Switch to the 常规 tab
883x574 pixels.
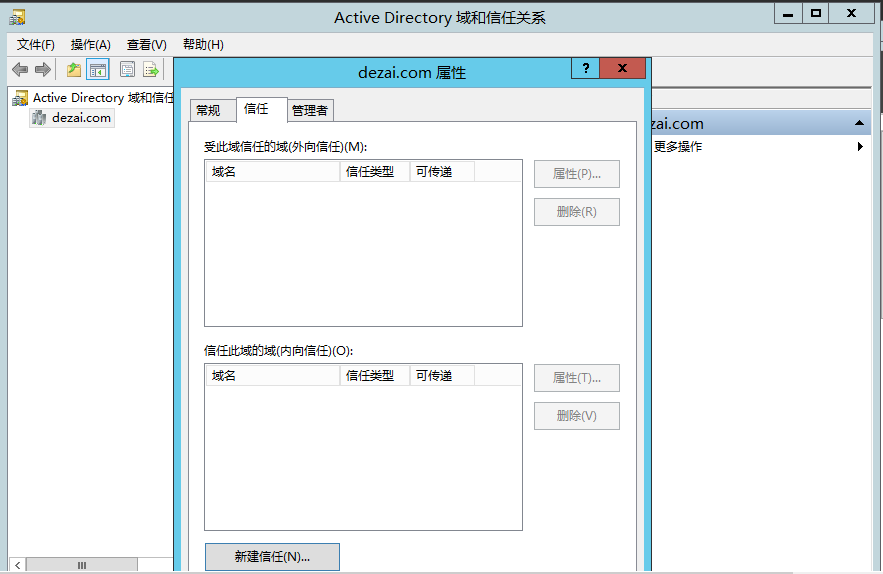[x=212, y=110]
